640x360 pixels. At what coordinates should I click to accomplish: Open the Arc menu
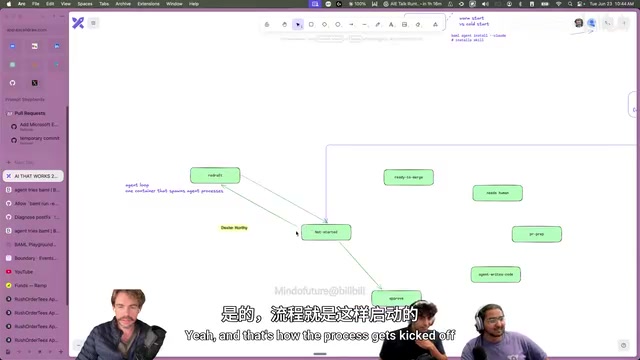tap(22, 4)
